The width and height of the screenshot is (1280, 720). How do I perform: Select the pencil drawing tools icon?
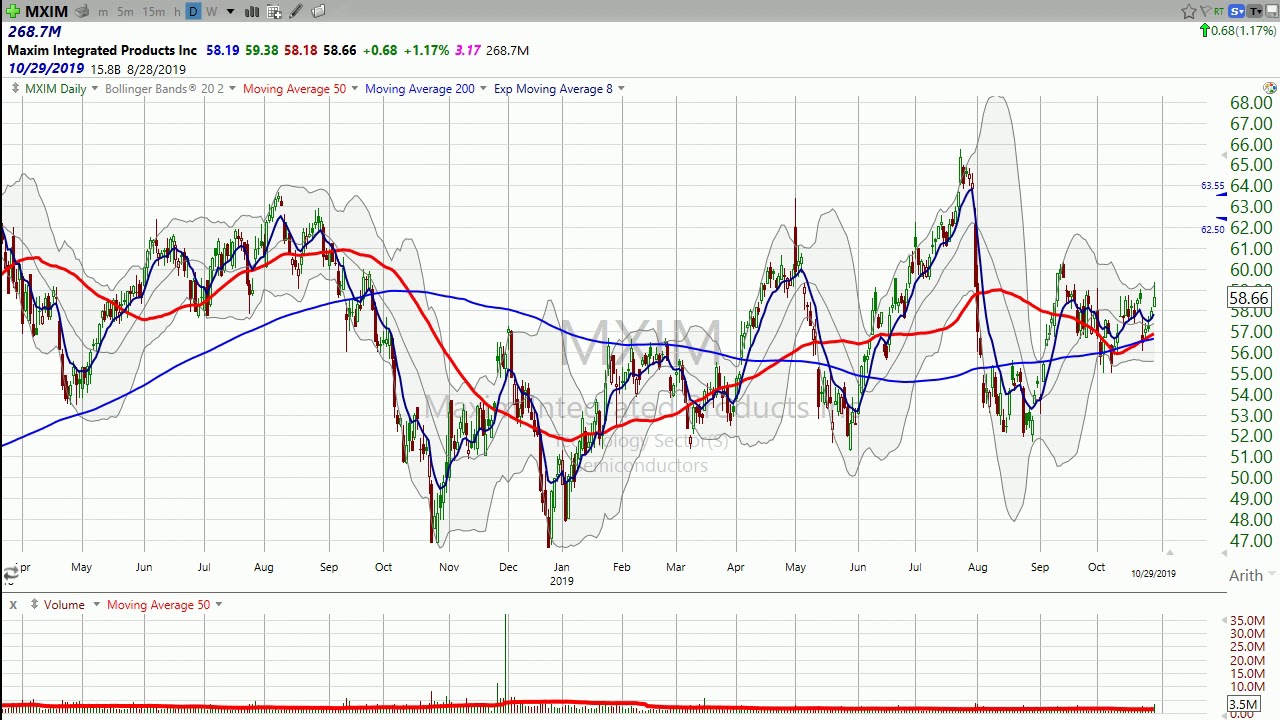pos(296,11)
